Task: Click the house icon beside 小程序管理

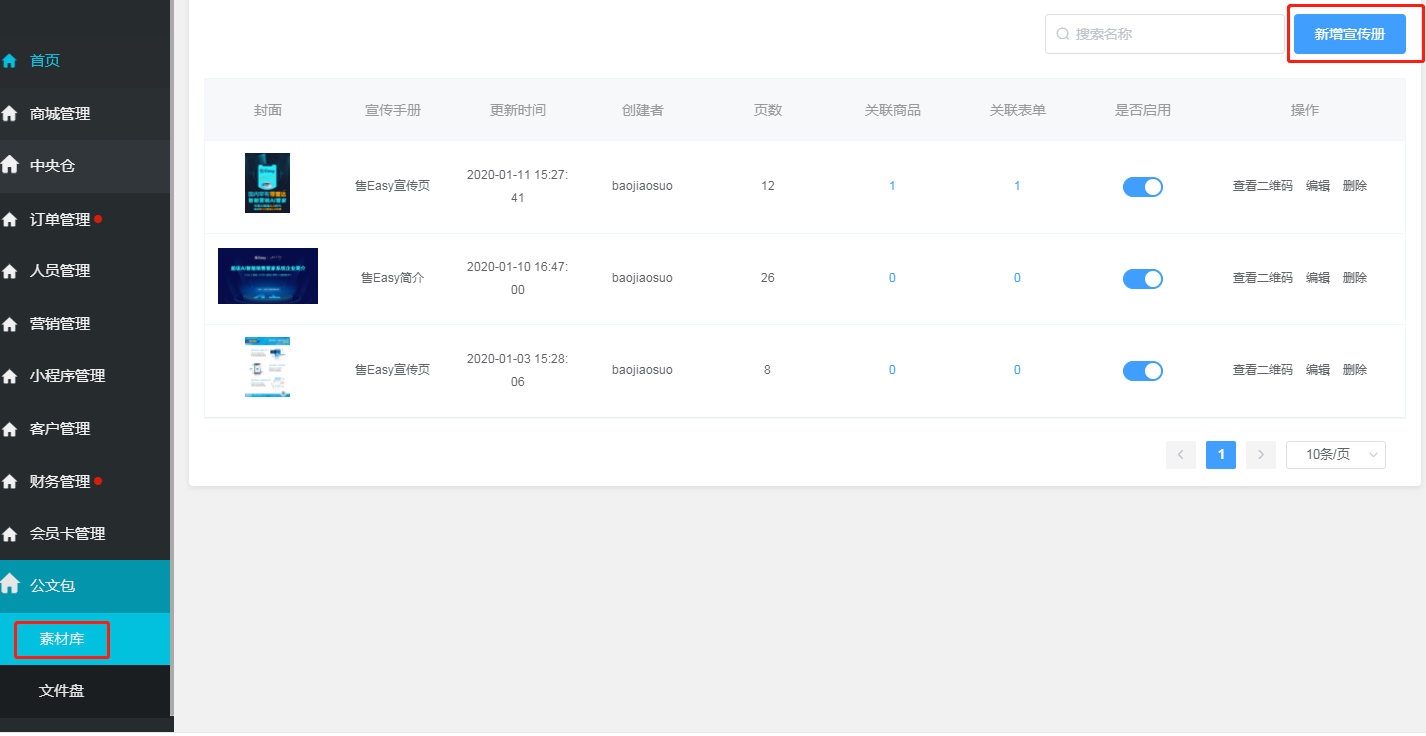Action: tap(10, 376)
